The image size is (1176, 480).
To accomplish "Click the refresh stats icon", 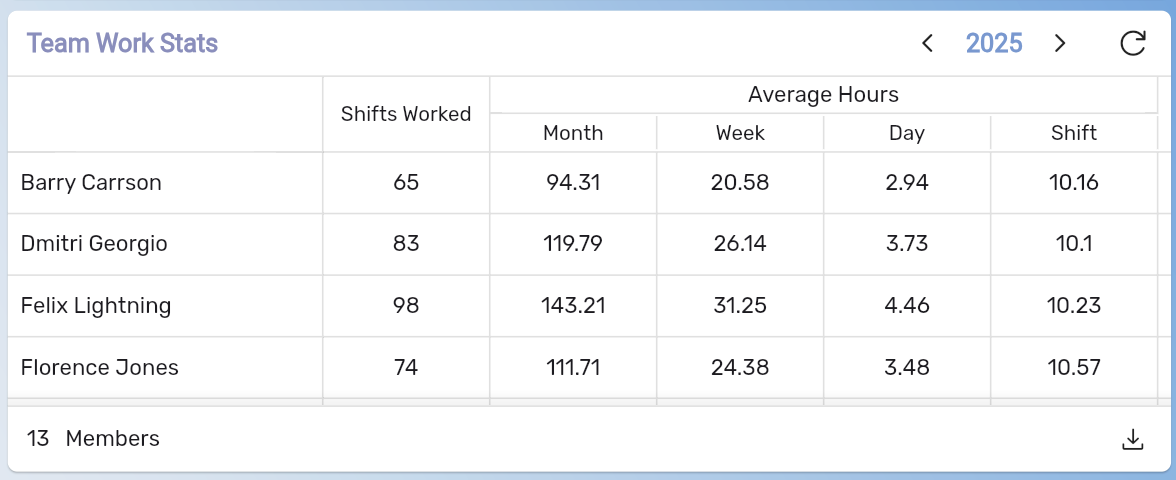I will [x=1132, y=43].
